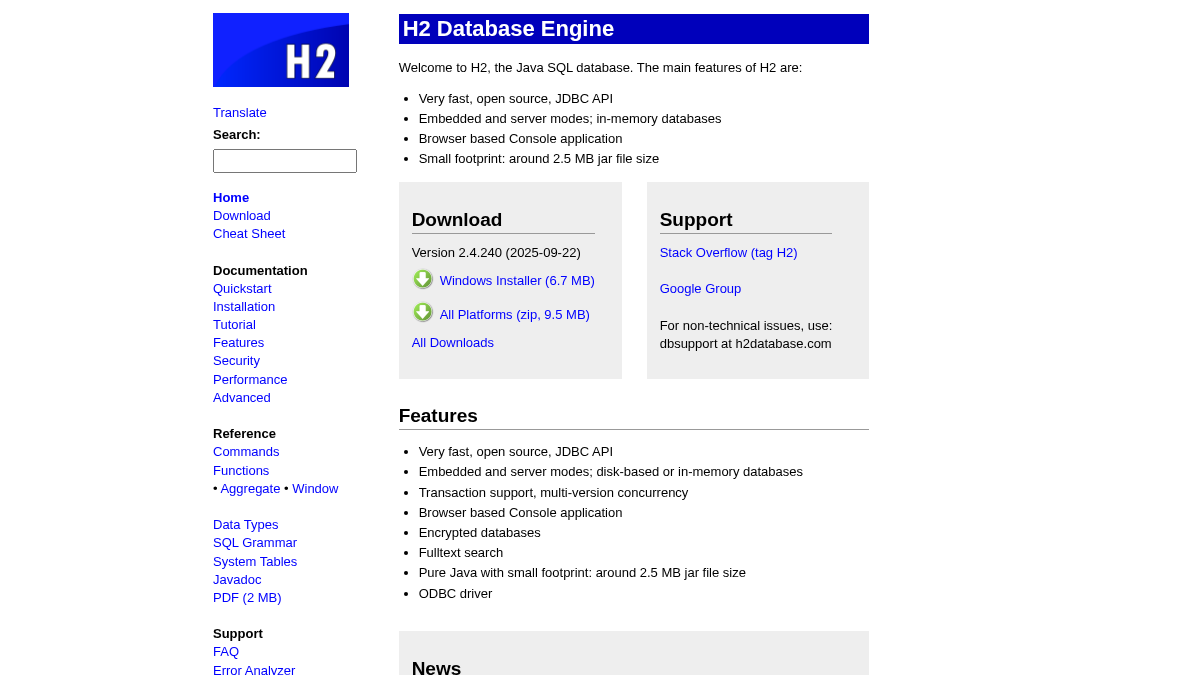Open Commands reference
Image resolution: width=1200 pixels, height=675 pixels.
pyautogui.click(x=246, y=452)
